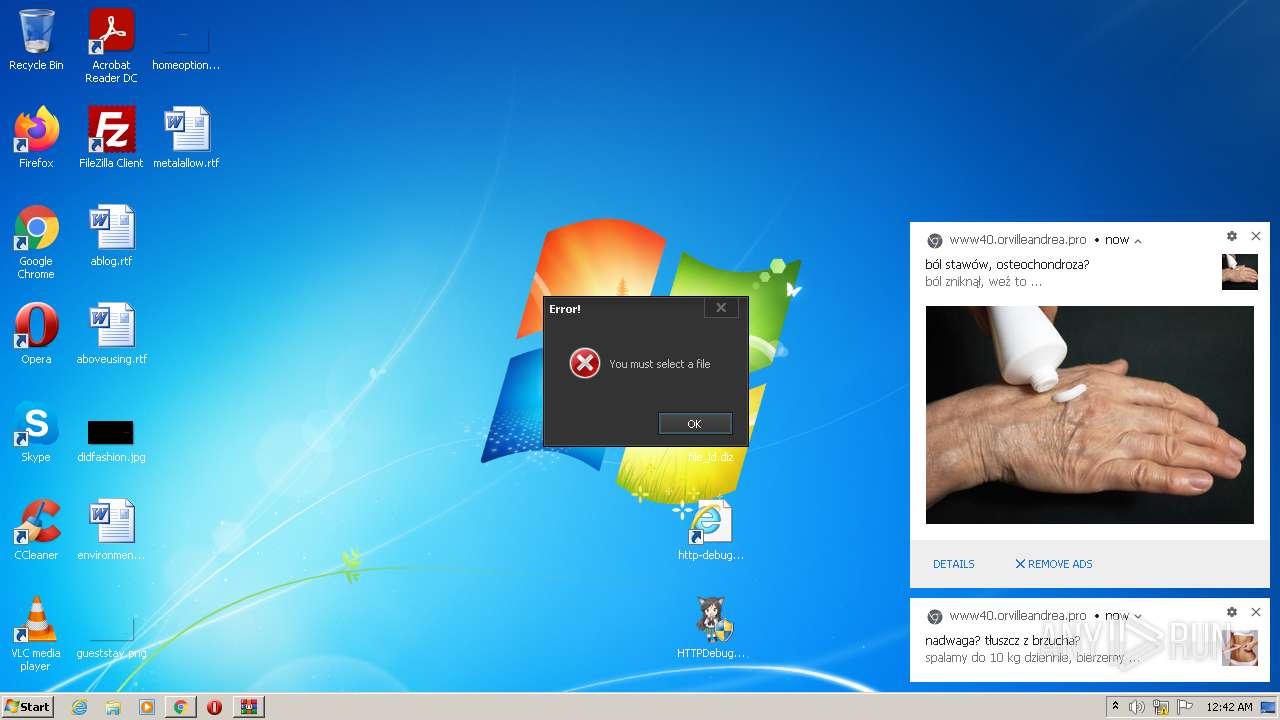This screenshot has height=720, width=1280.
Task: Click OK in the Error dialog
Action: 695,424
